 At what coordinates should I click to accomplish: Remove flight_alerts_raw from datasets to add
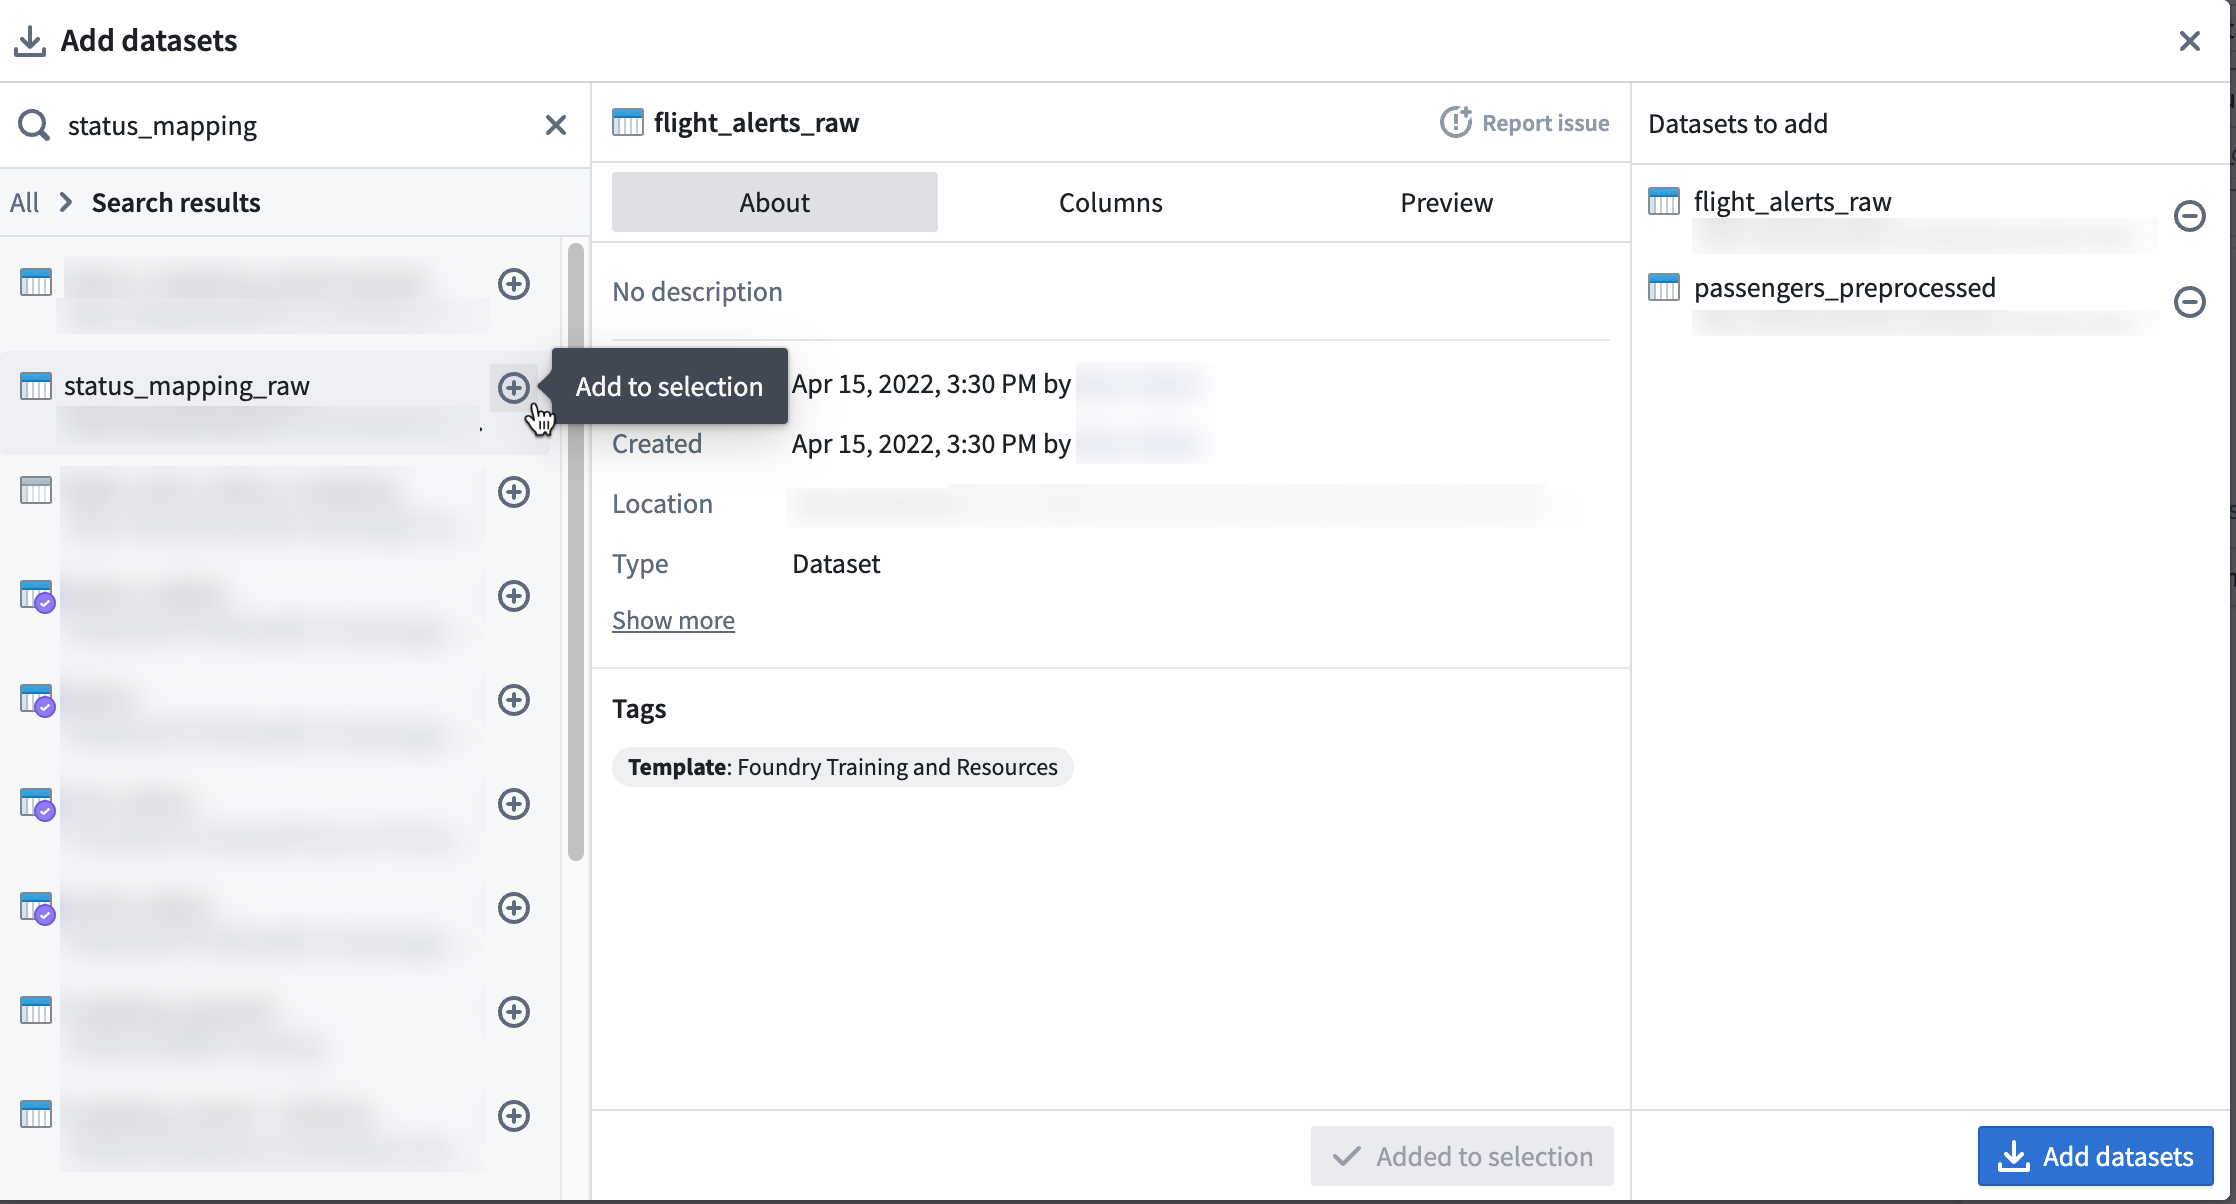2189,216
